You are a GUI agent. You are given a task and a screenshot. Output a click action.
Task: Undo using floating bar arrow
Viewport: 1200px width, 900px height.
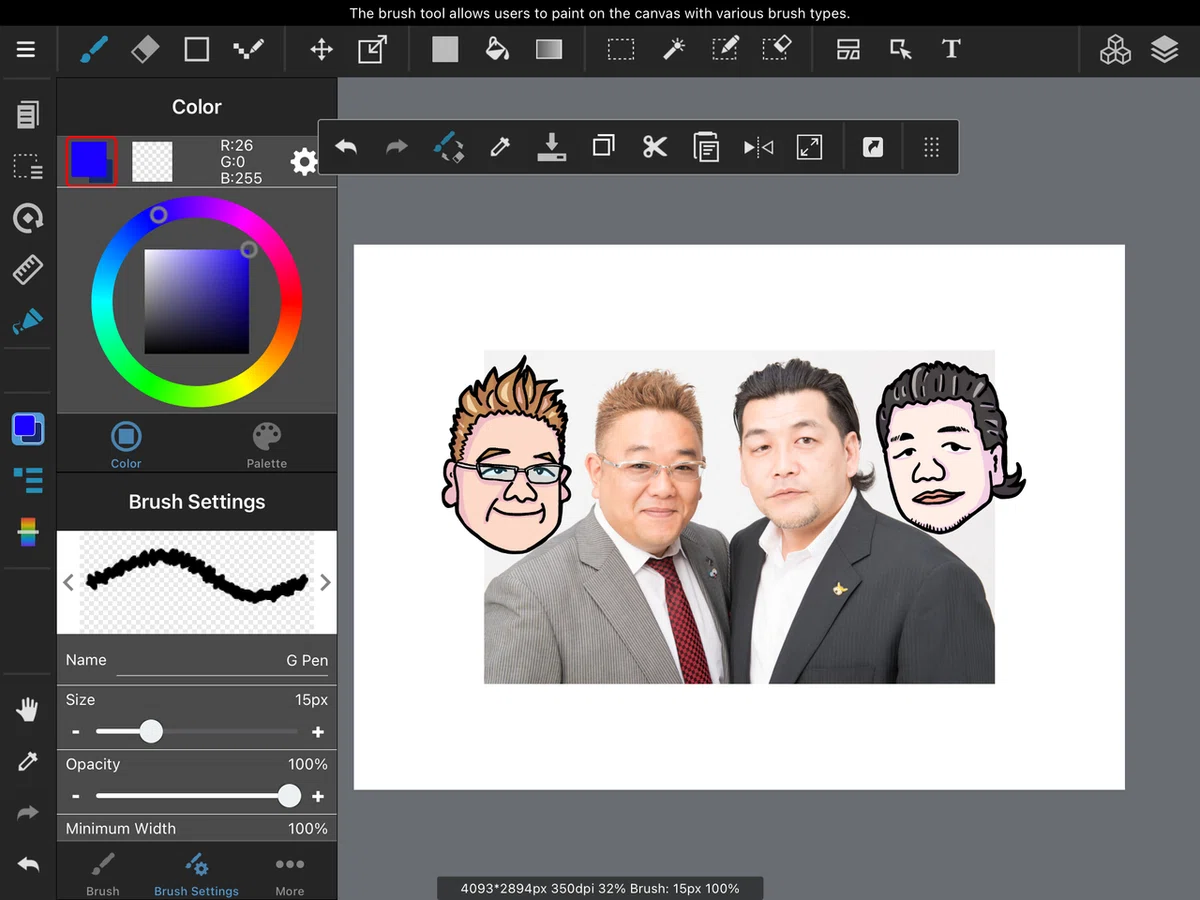346,148
